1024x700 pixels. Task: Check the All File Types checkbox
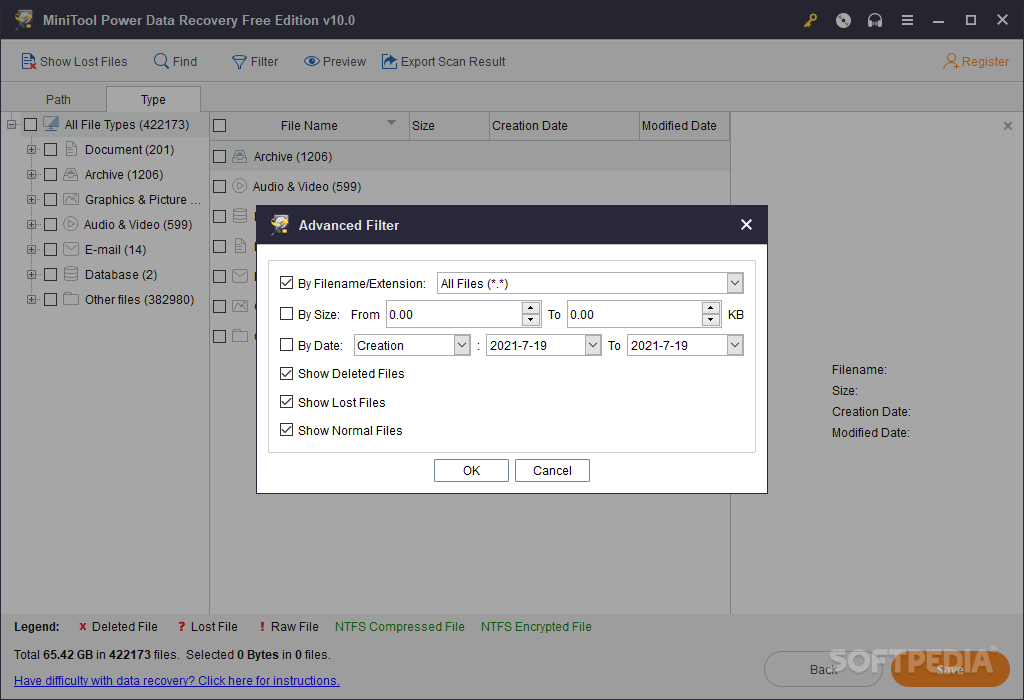30,125
